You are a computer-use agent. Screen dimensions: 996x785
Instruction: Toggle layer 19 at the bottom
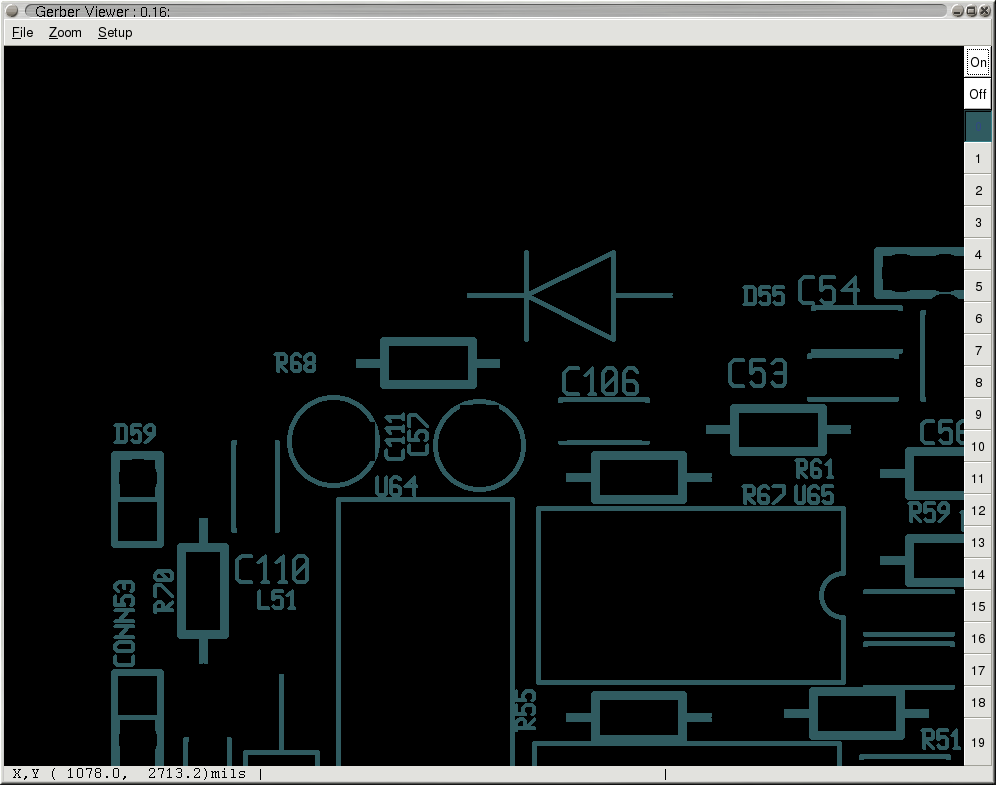click(977, 742)
